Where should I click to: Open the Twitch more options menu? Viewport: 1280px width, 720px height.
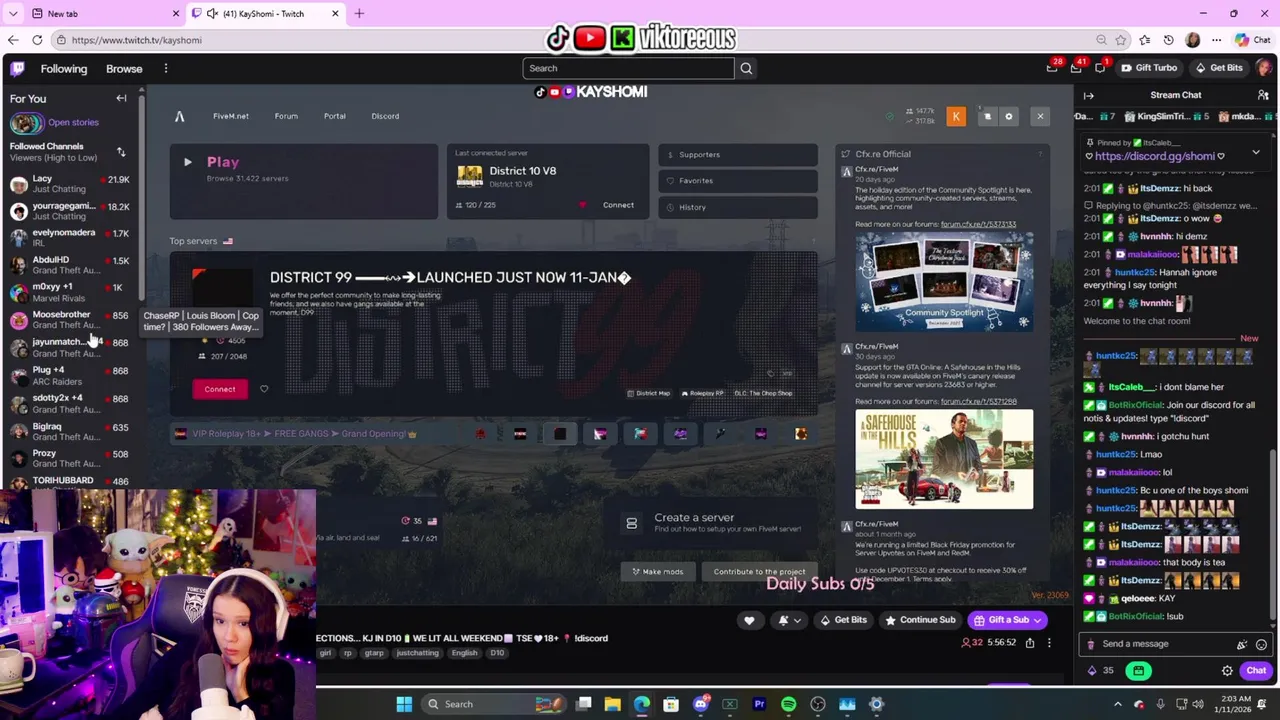(166, 68)
